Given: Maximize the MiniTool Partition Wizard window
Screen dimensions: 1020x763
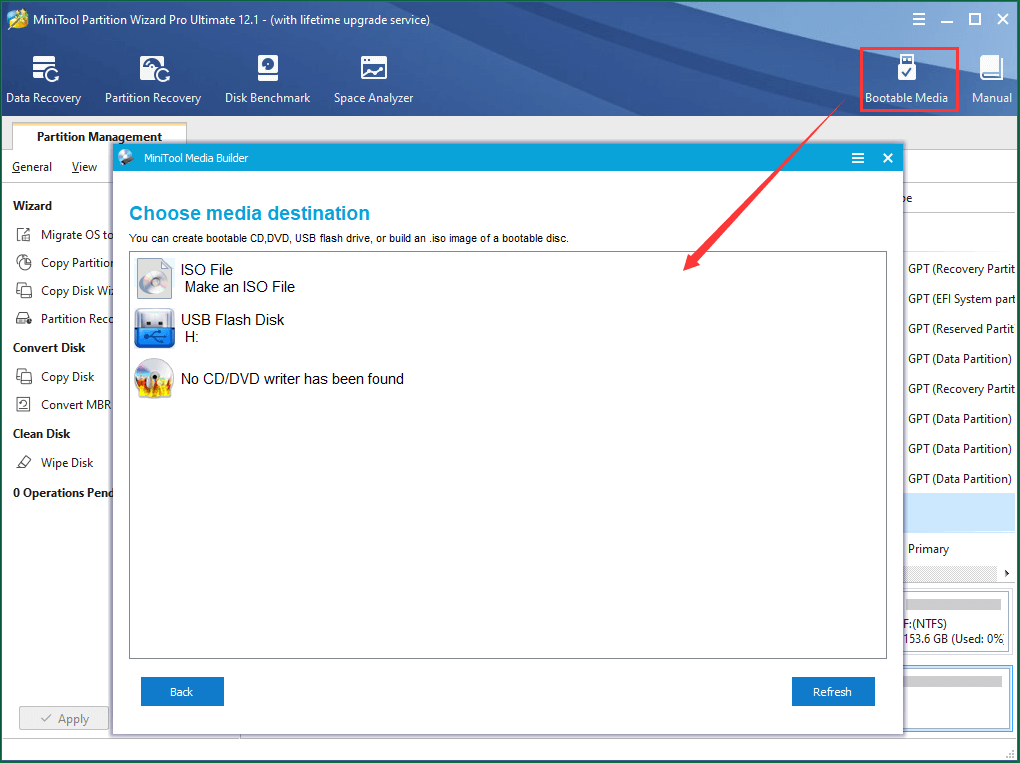Looking at the screenshot, I should pyautogui.click(x=974, y=20).
